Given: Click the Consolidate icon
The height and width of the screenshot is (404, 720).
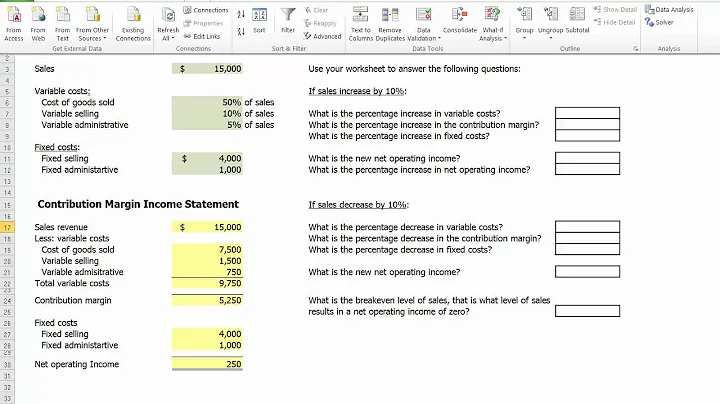Looking at the screenshot, I should coord(460,21).
